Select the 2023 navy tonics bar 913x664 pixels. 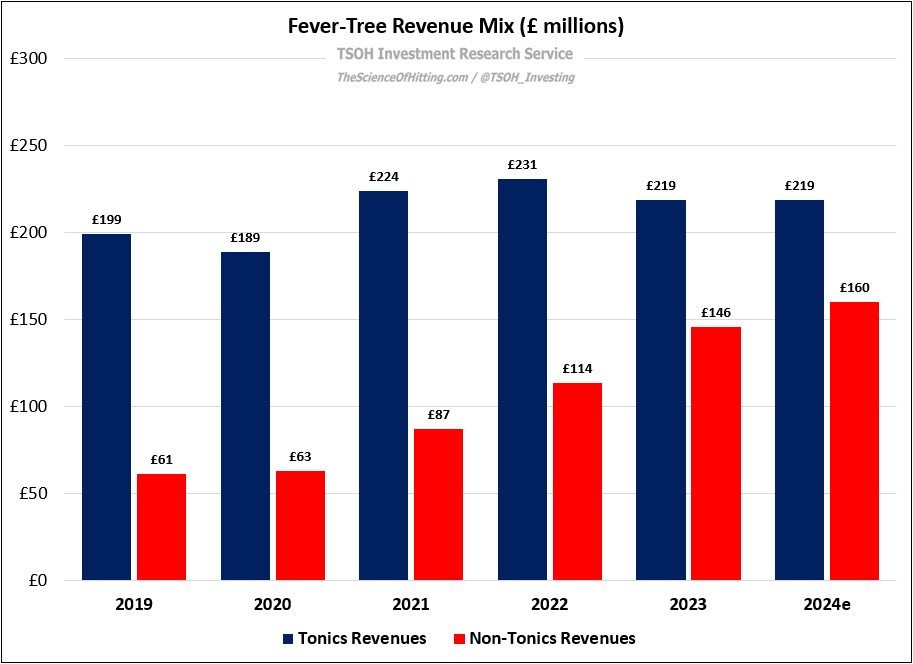click(x=661, y=390)
